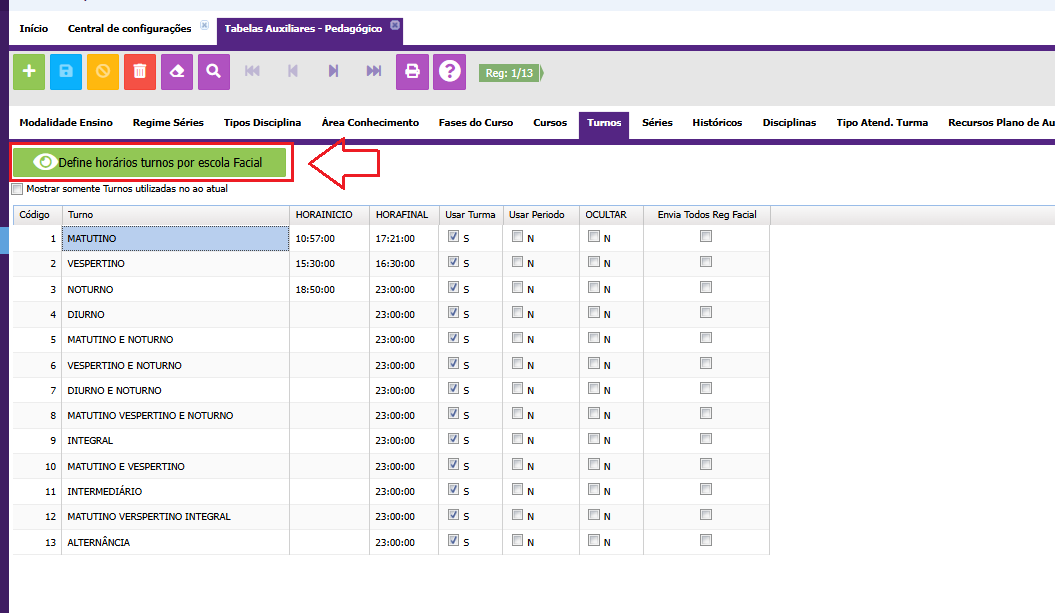The image size is (1055, 613).
Task: Click Define horários turnos por escola Facial
Action: (150, 162)
